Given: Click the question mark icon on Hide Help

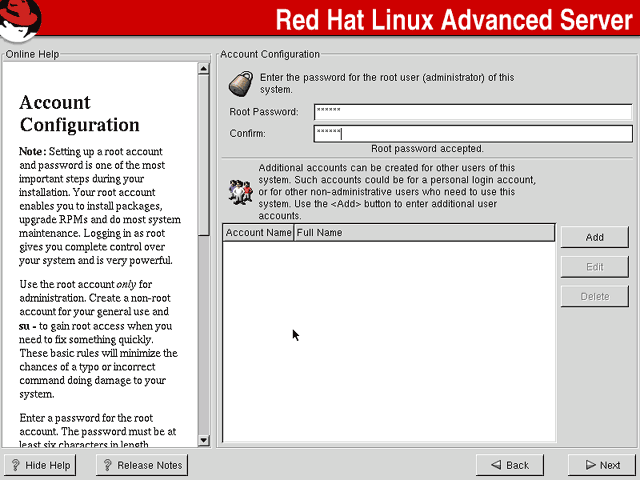Looking at the screenshot, I should pos(16,465).
